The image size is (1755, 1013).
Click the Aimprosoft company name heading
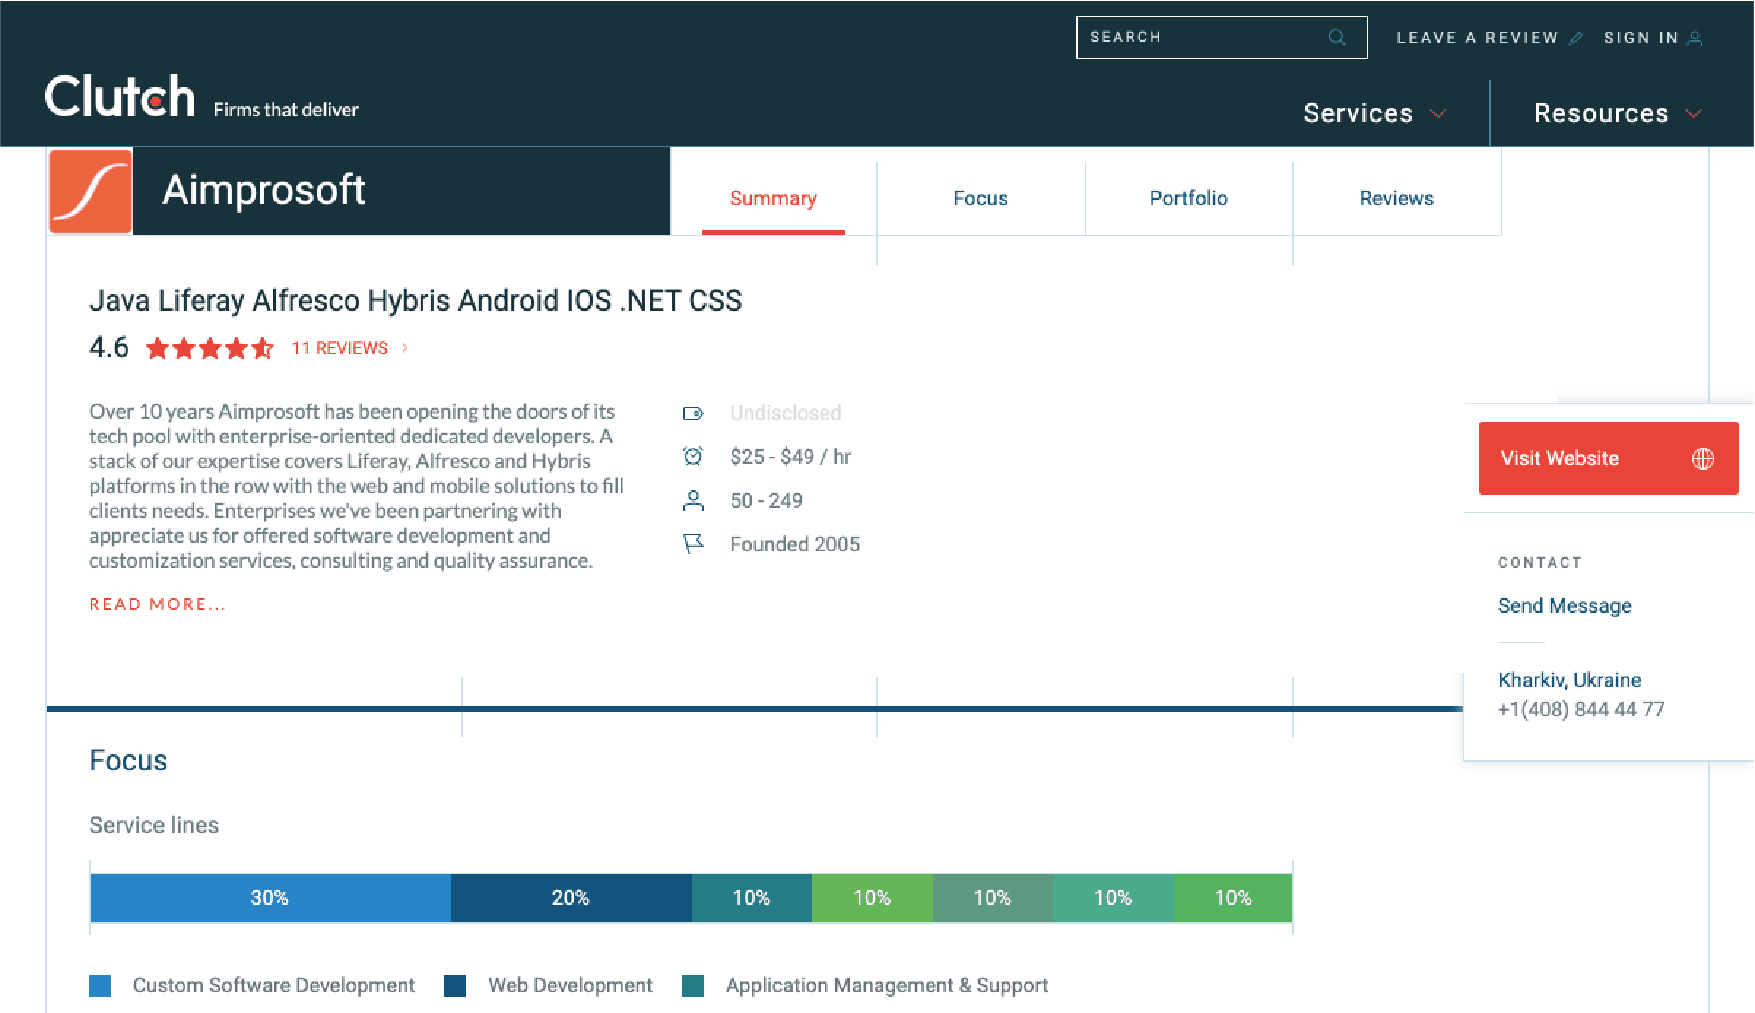pos(264,190)
